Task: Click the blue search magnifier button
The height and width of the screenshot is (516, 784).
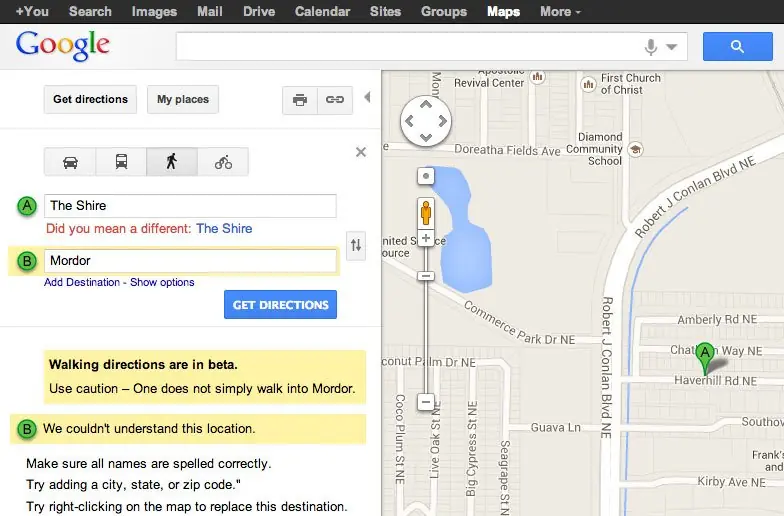Action: point(738,46)
